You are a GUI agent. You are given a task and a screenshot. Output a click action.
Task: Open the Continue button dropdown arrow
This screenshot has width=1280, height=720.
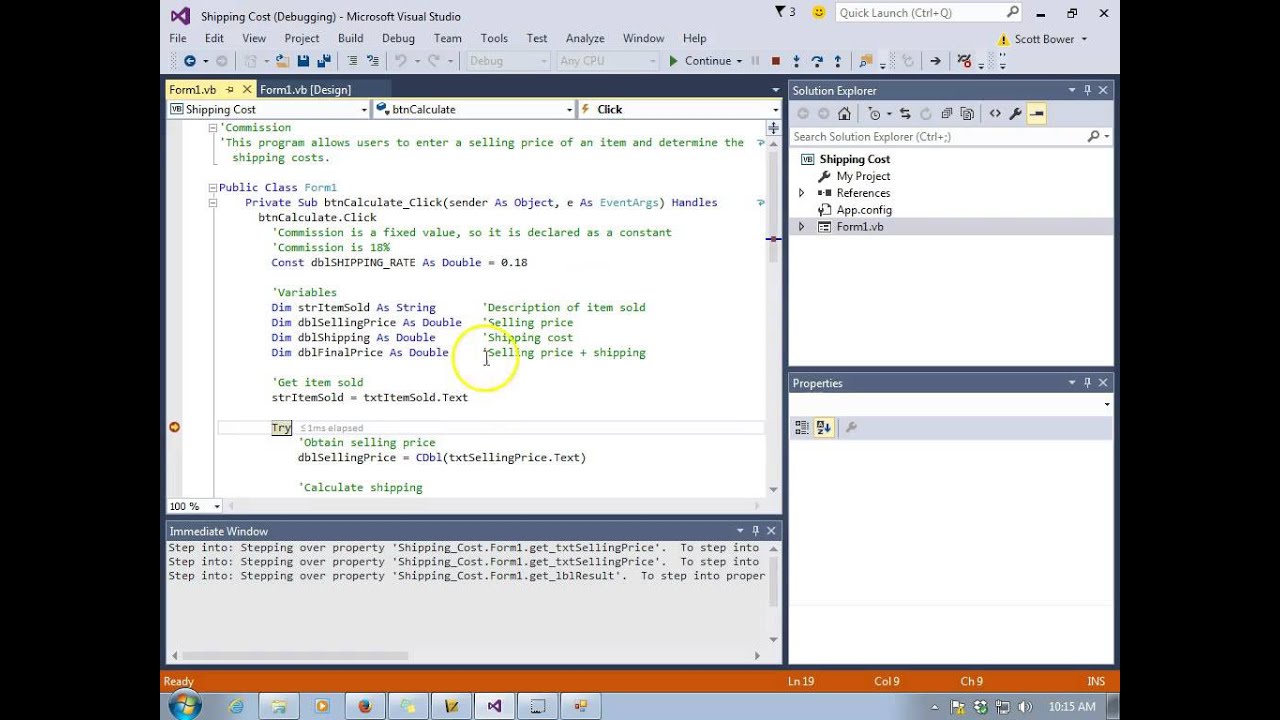coord(739,61)
